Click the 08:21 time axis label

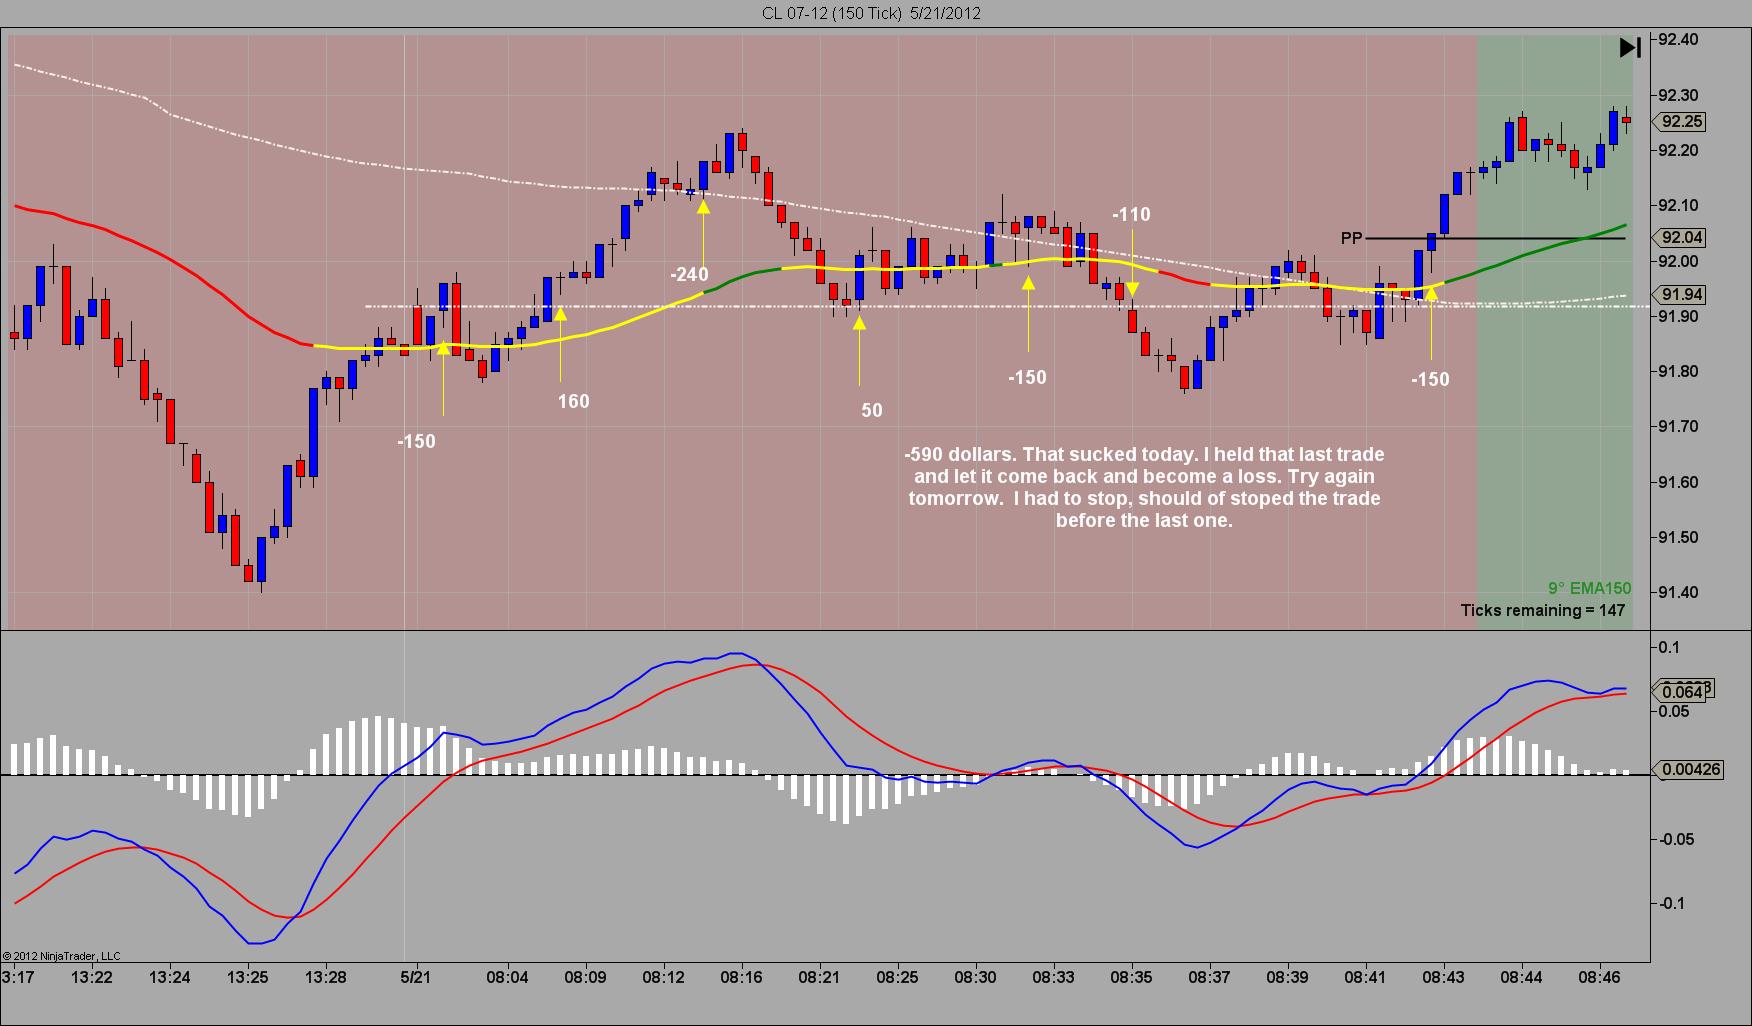pos(819,977)
